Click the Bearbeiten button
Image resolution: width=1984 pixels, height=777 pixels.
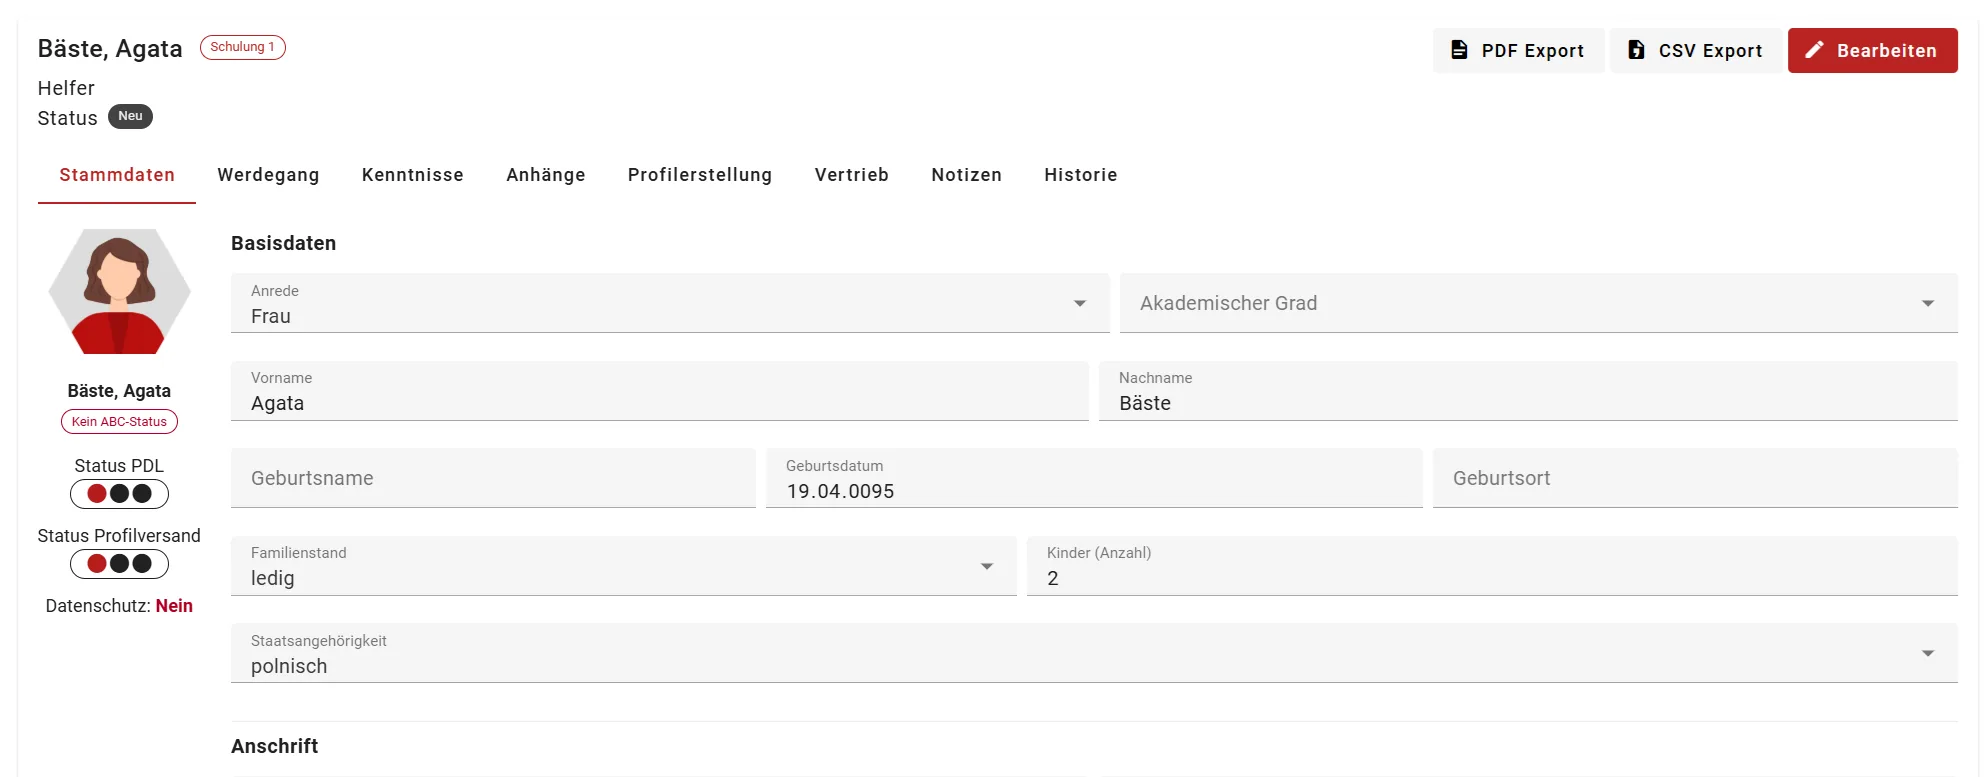point(1873,50)
